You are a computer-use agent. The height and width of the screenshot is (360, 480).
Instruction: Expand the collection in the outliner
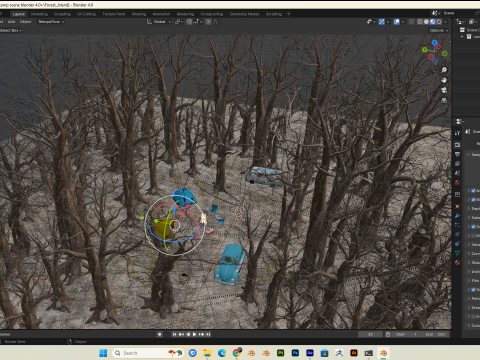462,37
